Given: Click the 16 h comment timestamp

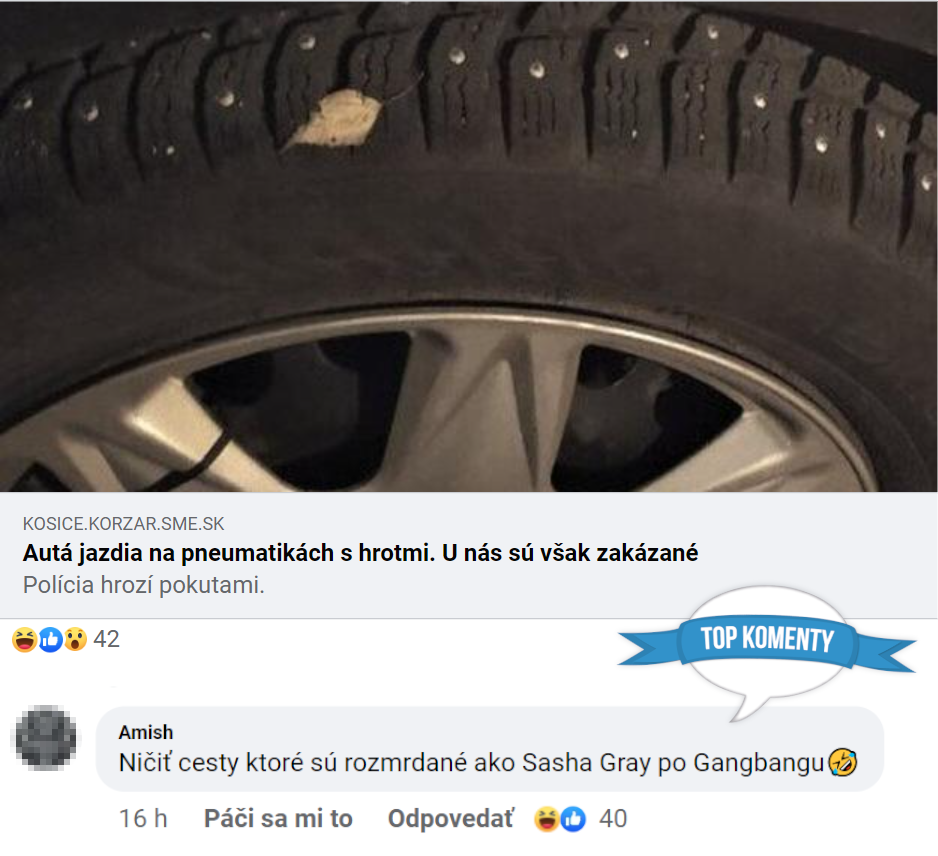Looking at the screenshot, I should click(x=143, y=818).
